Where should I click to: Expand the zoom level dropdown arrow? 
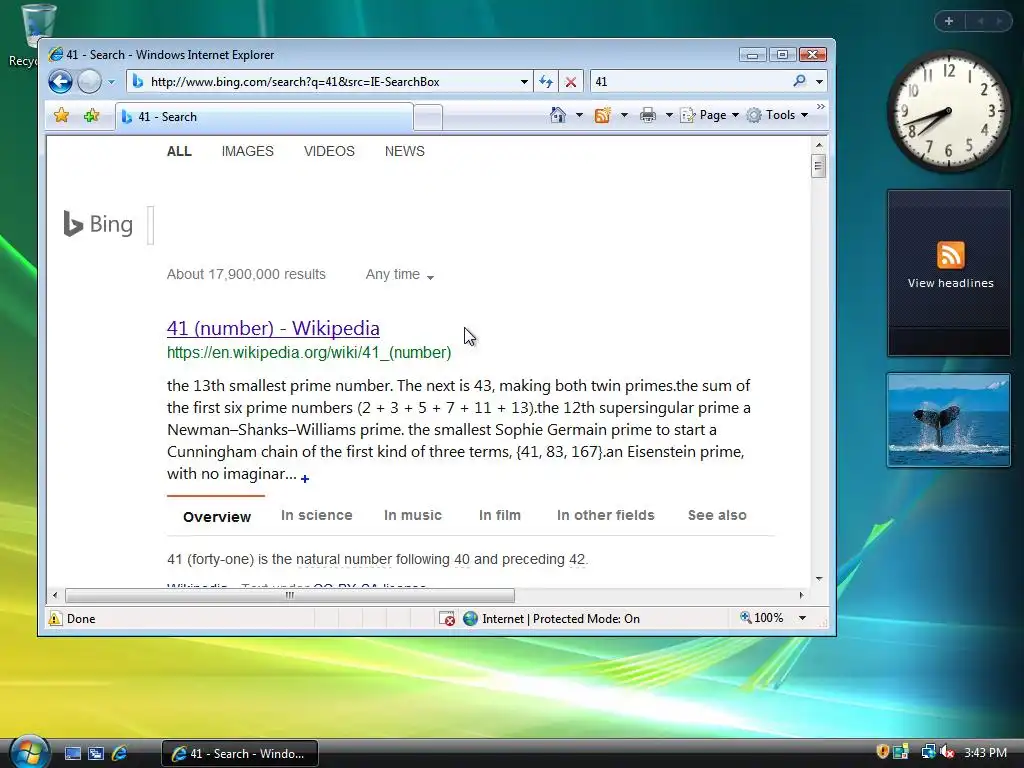click(803, 618)
